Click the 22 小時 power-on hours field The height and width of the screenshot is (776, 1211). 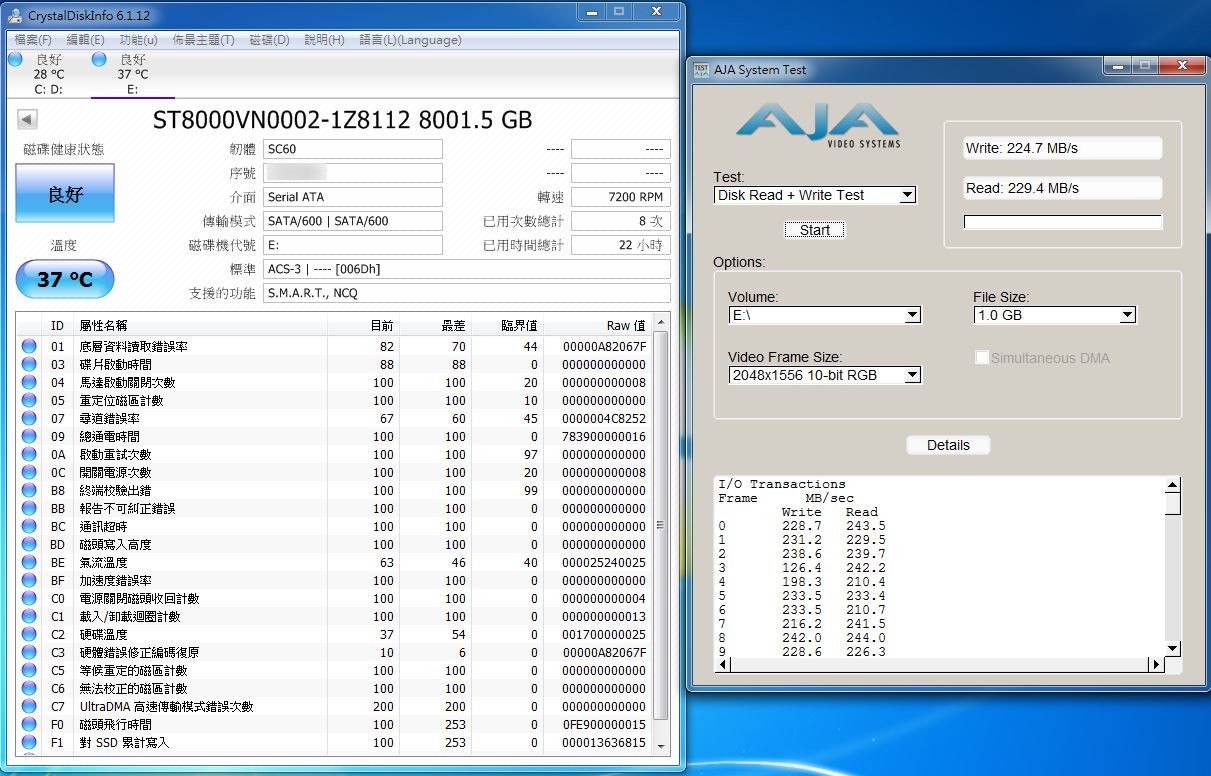click(620, 245)
